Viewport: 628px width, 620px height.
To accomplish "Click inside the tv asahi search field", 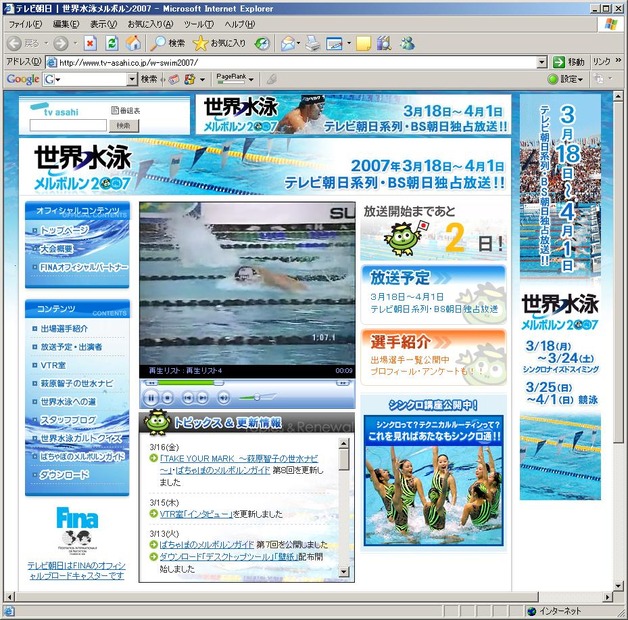I will 68,125.
